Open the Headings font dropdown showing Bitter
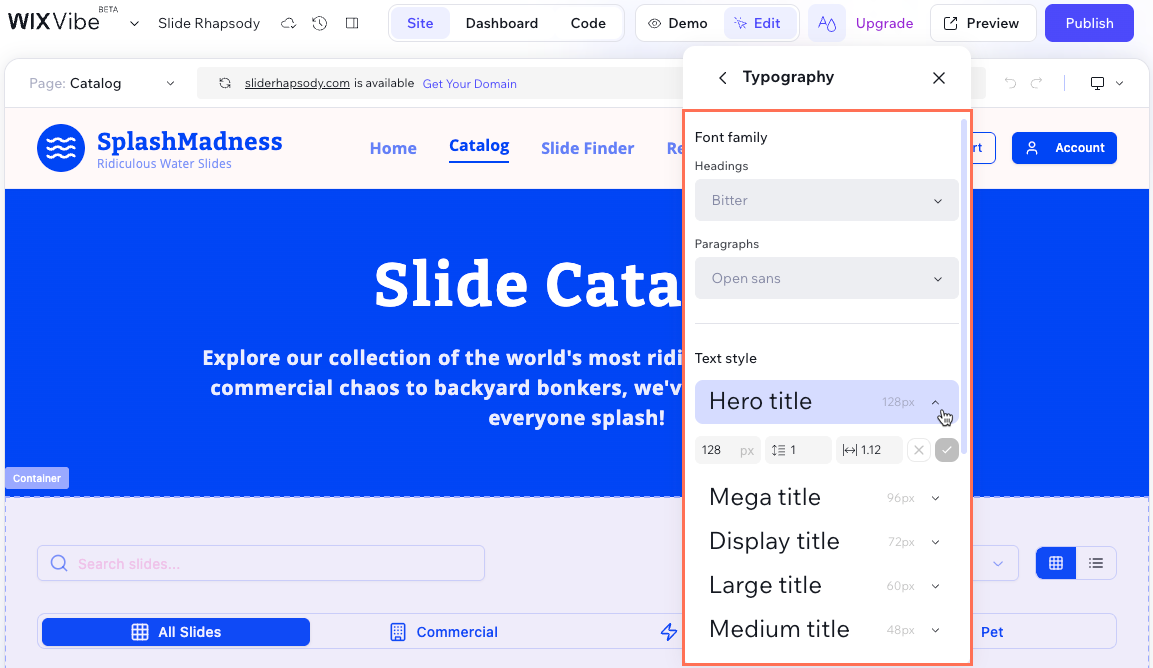The width and height of the screenshot is (1153, 668). (826, 200)
